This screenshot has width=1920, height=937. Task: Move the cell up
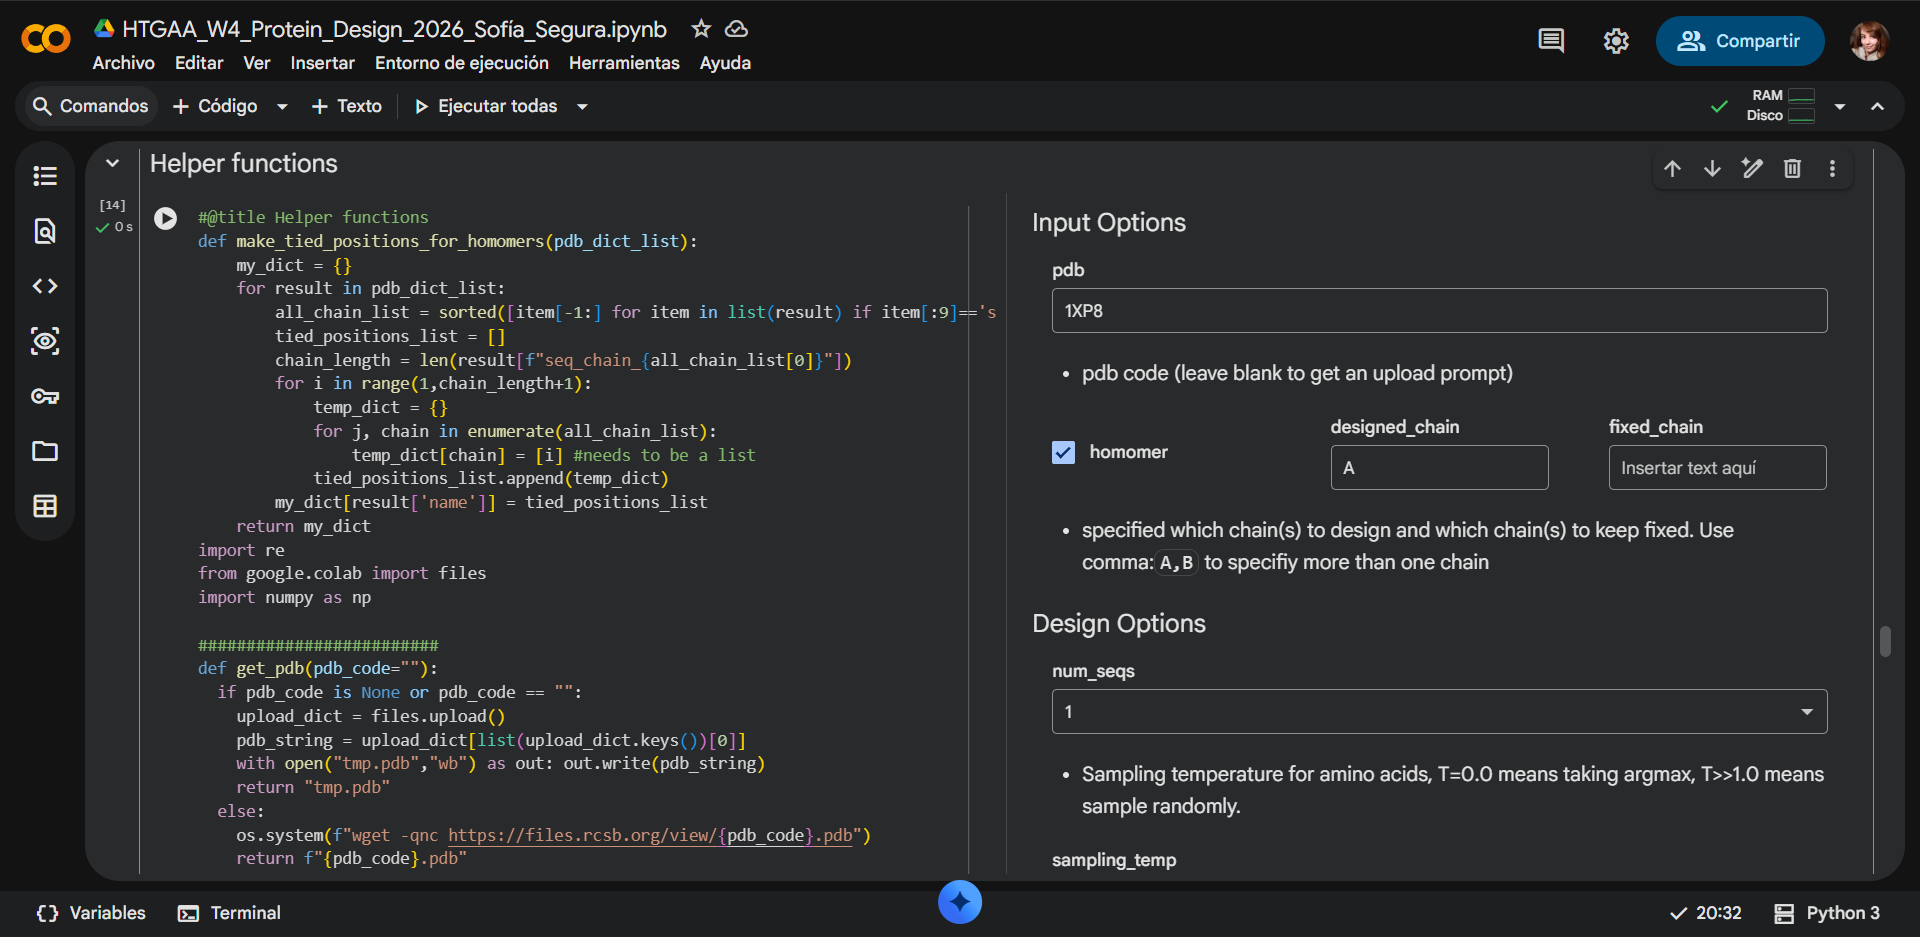pos(1672,168)
